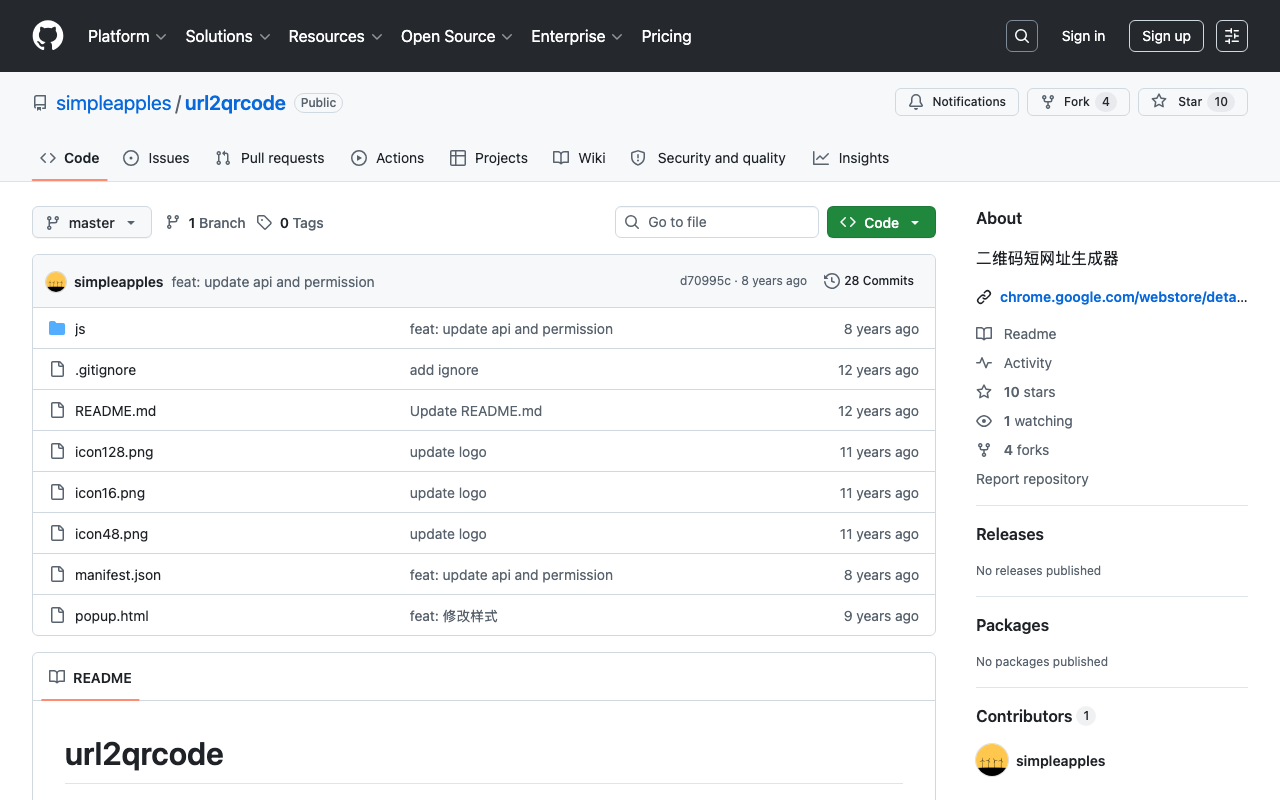Expand the Open Source menu

457,36
